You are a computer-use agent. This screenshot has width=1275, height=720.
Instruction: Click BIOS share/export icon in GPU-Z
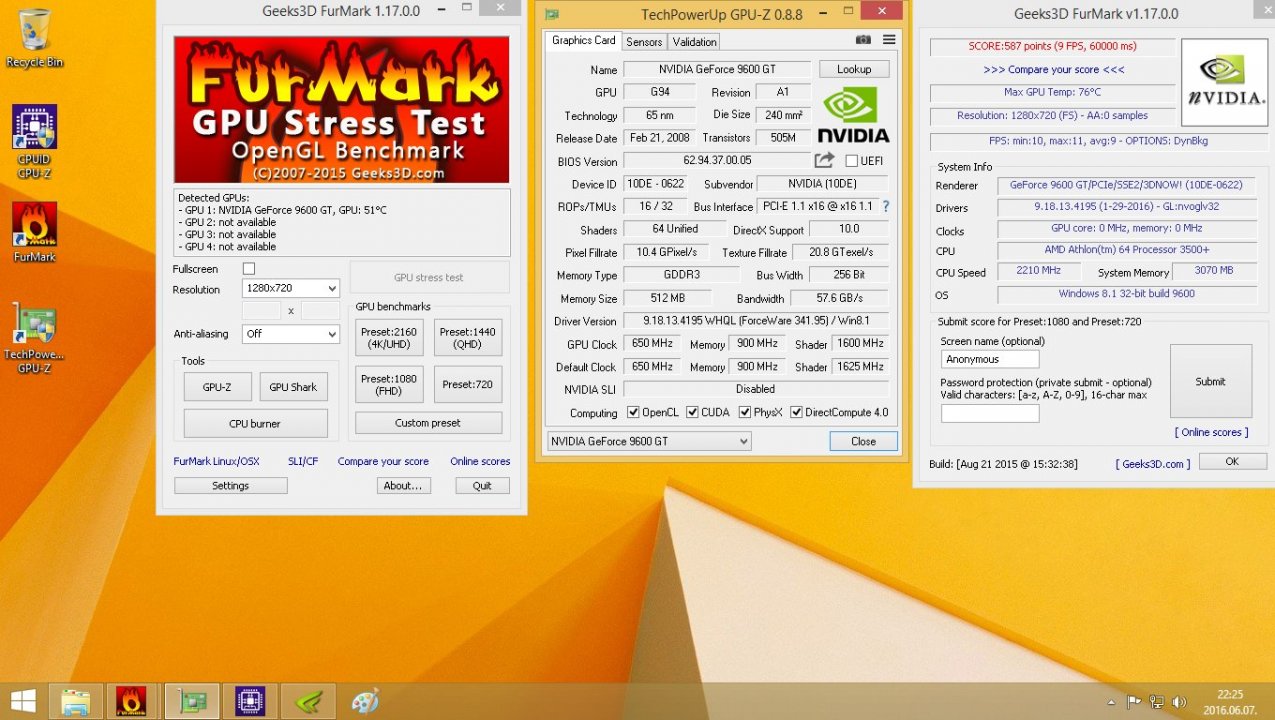pos(824,160)
